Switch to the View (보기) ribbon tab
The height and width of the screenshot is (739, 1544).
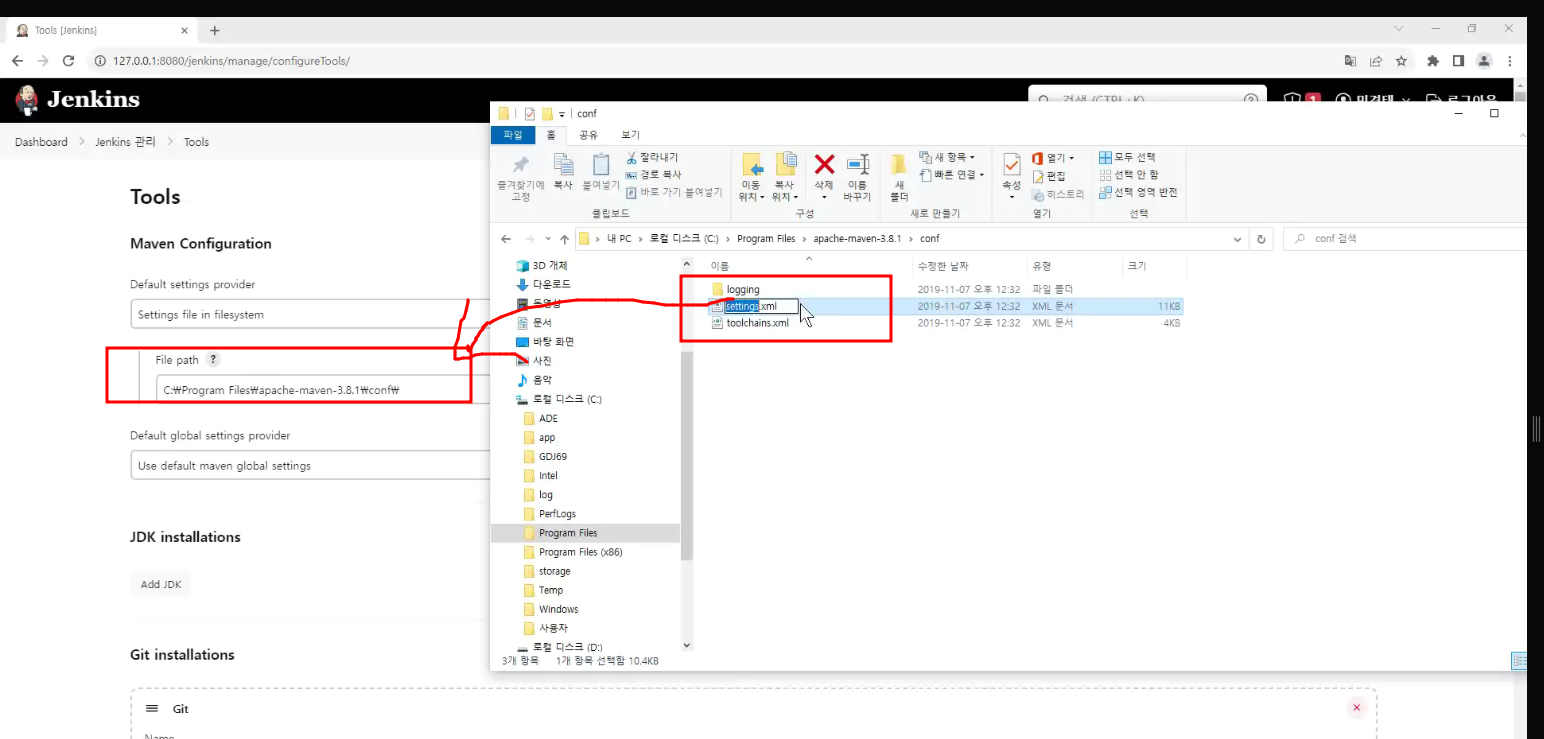coord(630,135)
